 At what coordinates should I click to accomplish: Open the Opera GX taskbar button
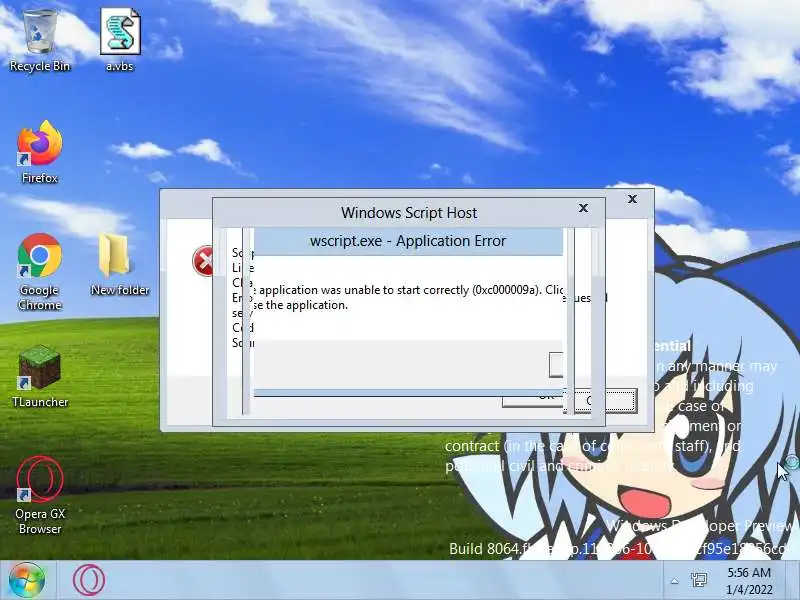(89, 580)
